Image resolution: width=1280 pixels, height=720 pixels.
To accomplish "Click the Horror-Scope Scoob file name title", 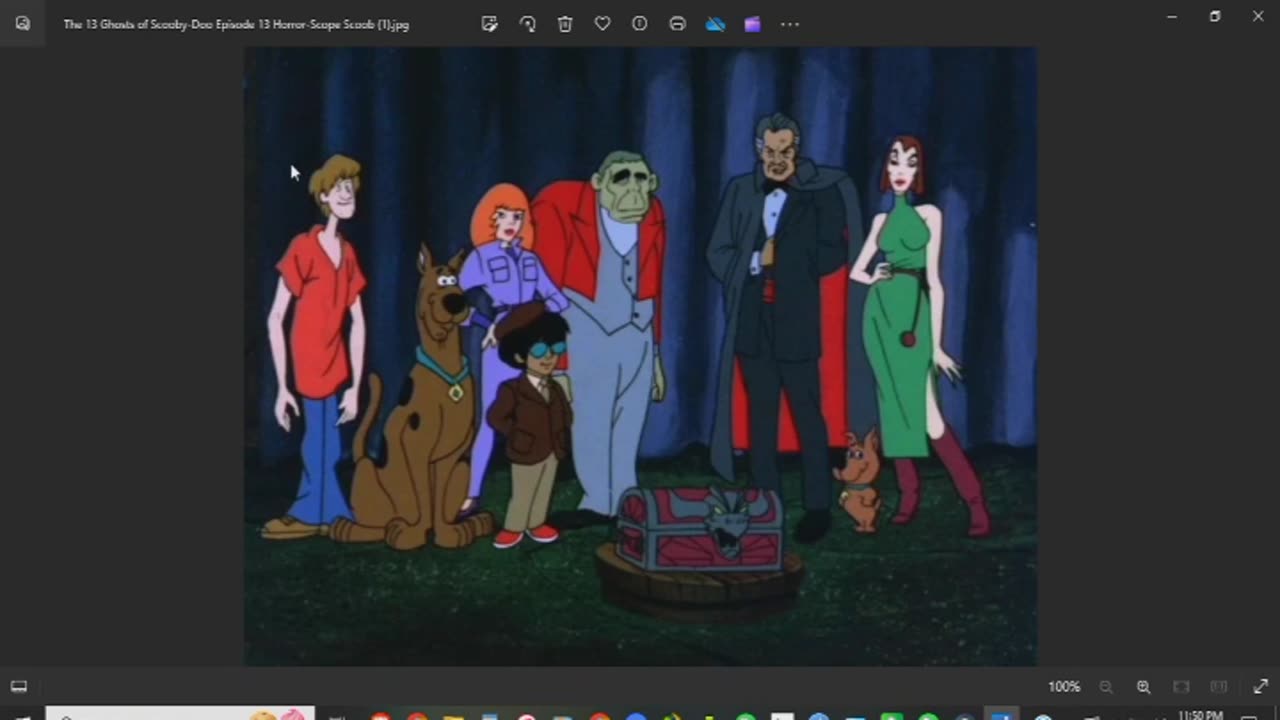I will click(236, 24).
